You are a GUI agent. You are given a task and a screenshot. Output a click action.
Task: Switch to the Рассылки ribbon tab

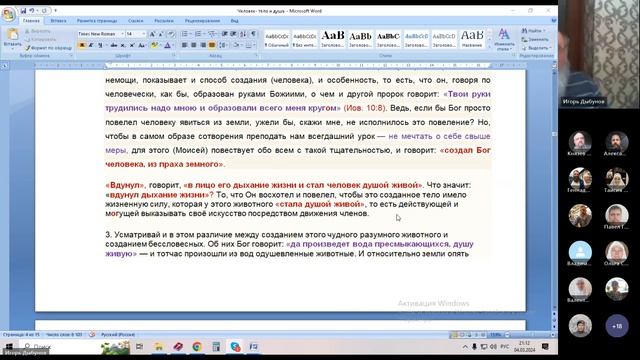pos(164,20)
